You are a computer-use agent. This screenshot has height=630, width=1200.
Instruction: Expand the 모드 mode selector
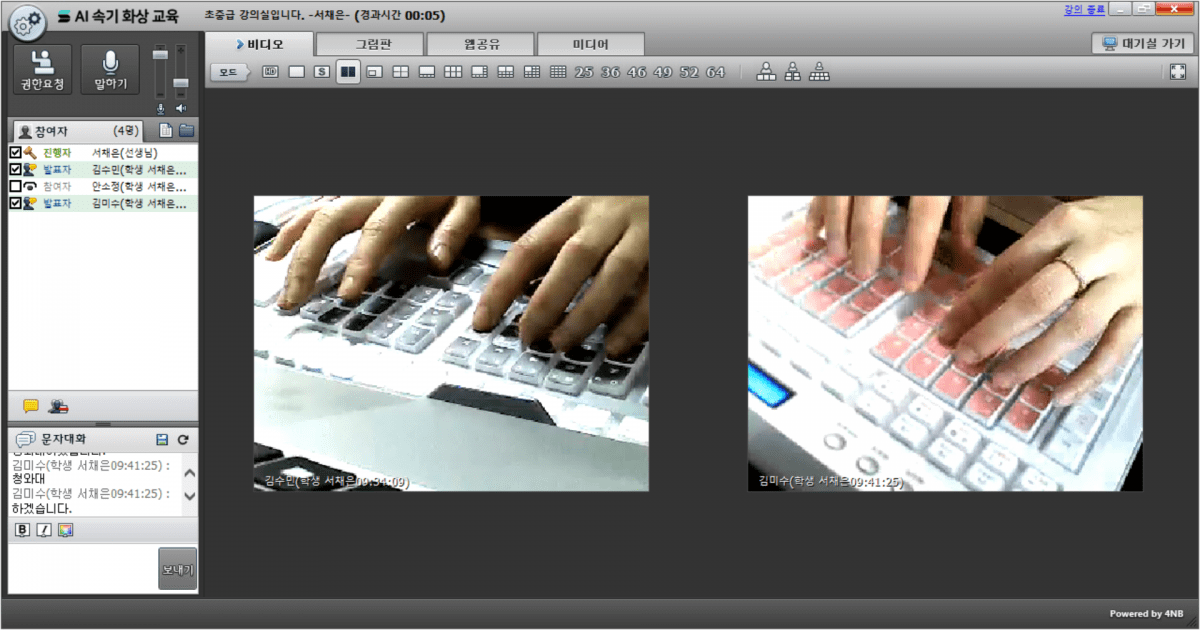(x=232, y=72)
